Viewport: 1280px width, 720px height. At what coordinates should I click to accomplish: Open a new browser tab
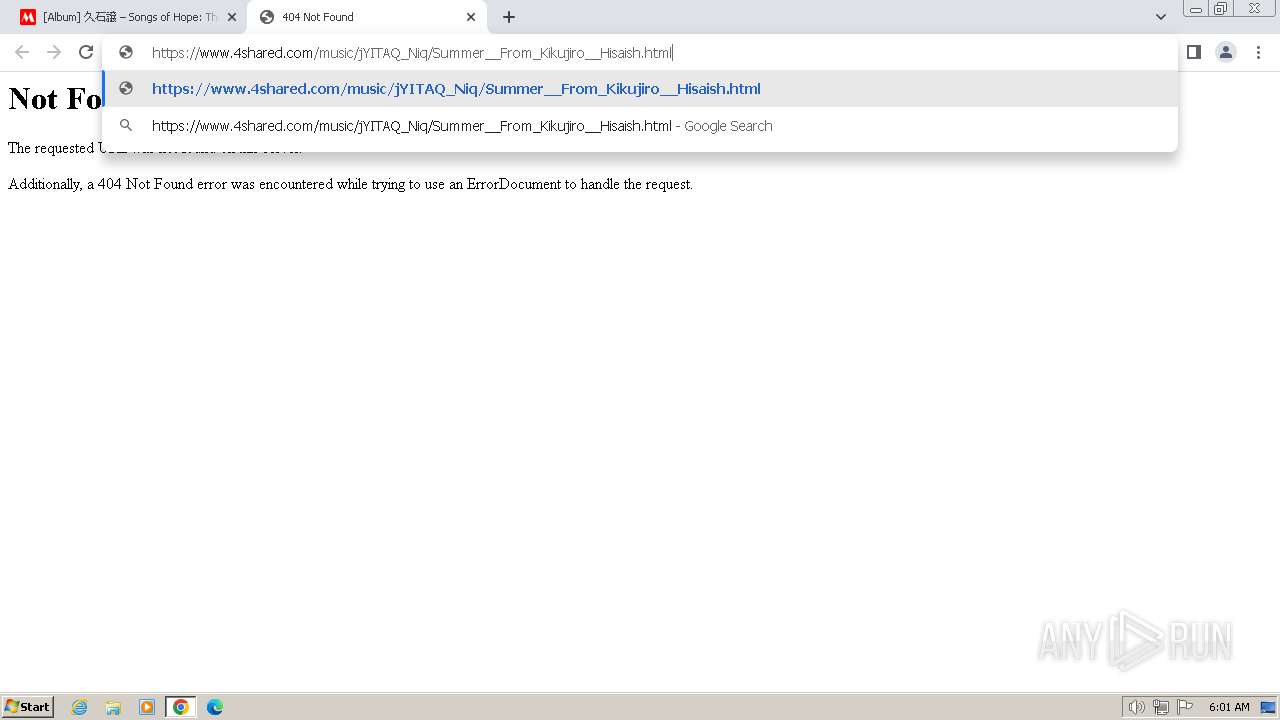click(509, 17)
